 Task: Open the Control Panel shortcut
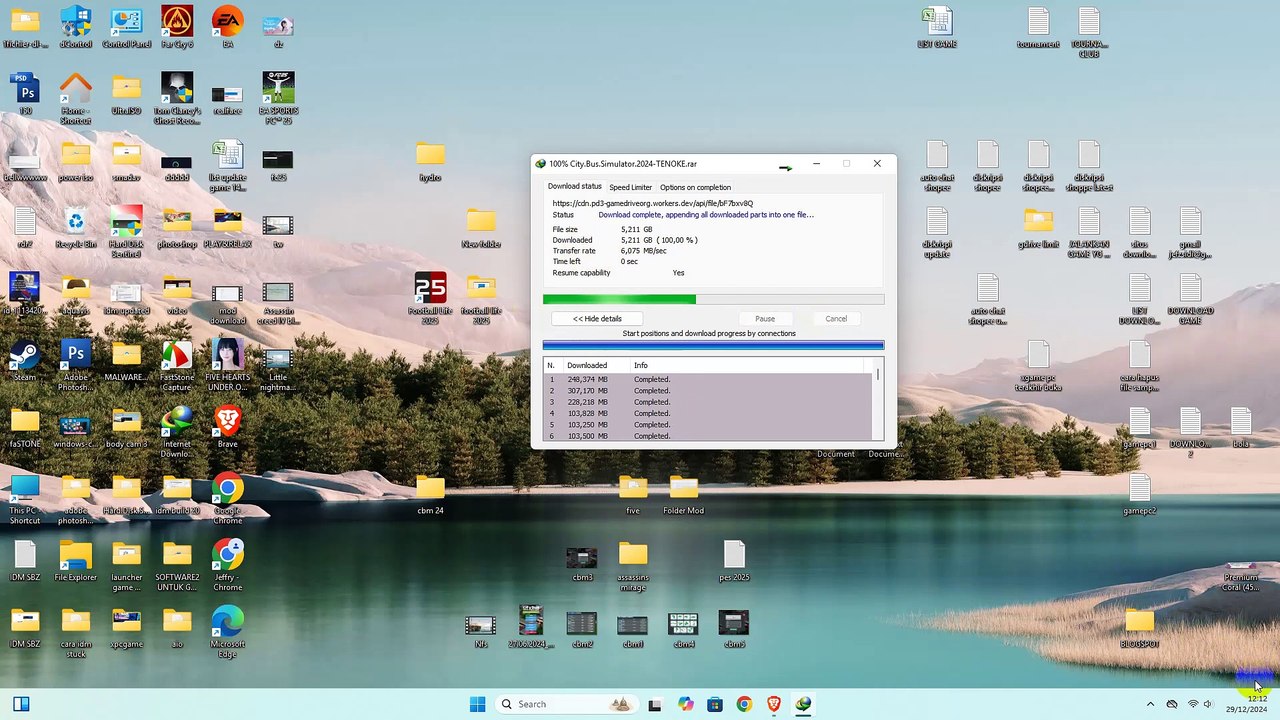coord(126,28)
